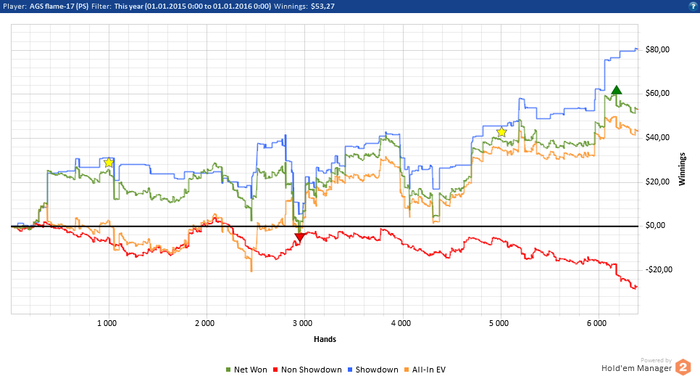
Task: Click the green Net Won color square
Action: tap(229, 370)
